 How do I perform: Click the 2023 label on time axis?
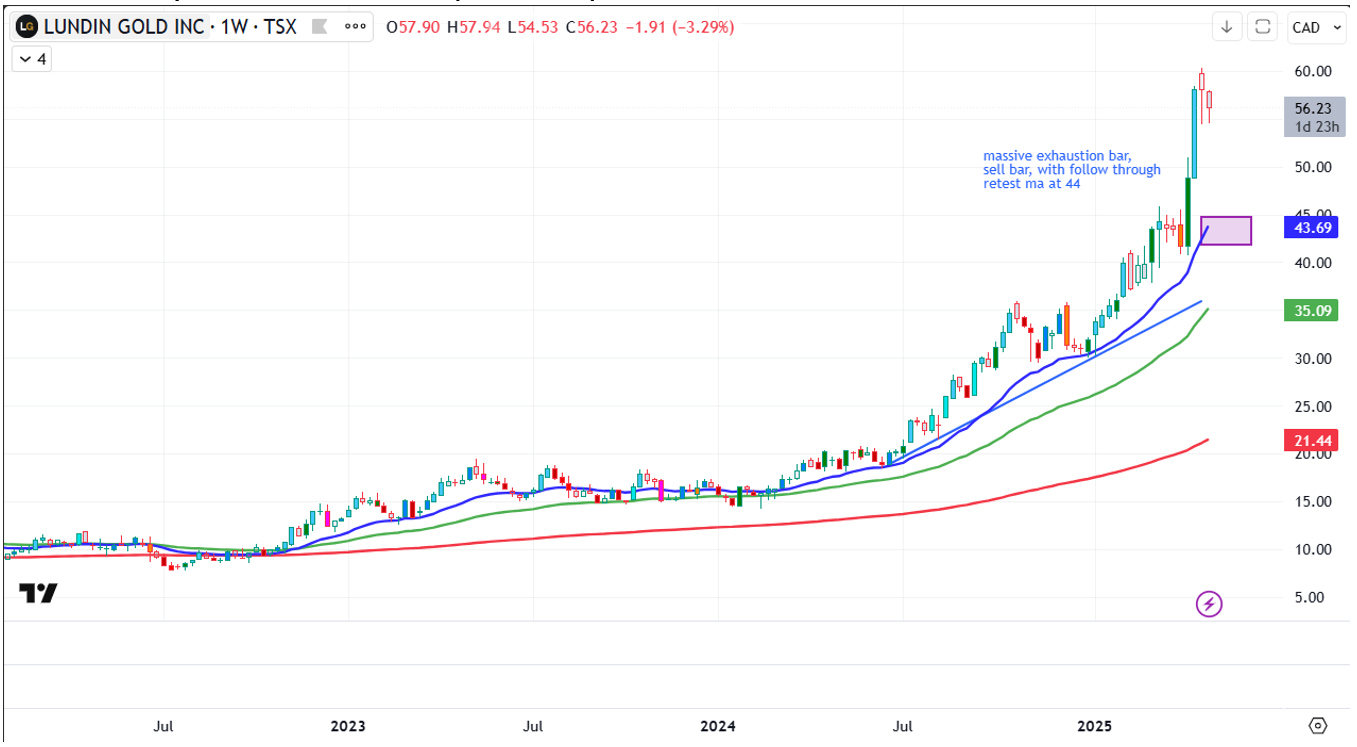347,725
